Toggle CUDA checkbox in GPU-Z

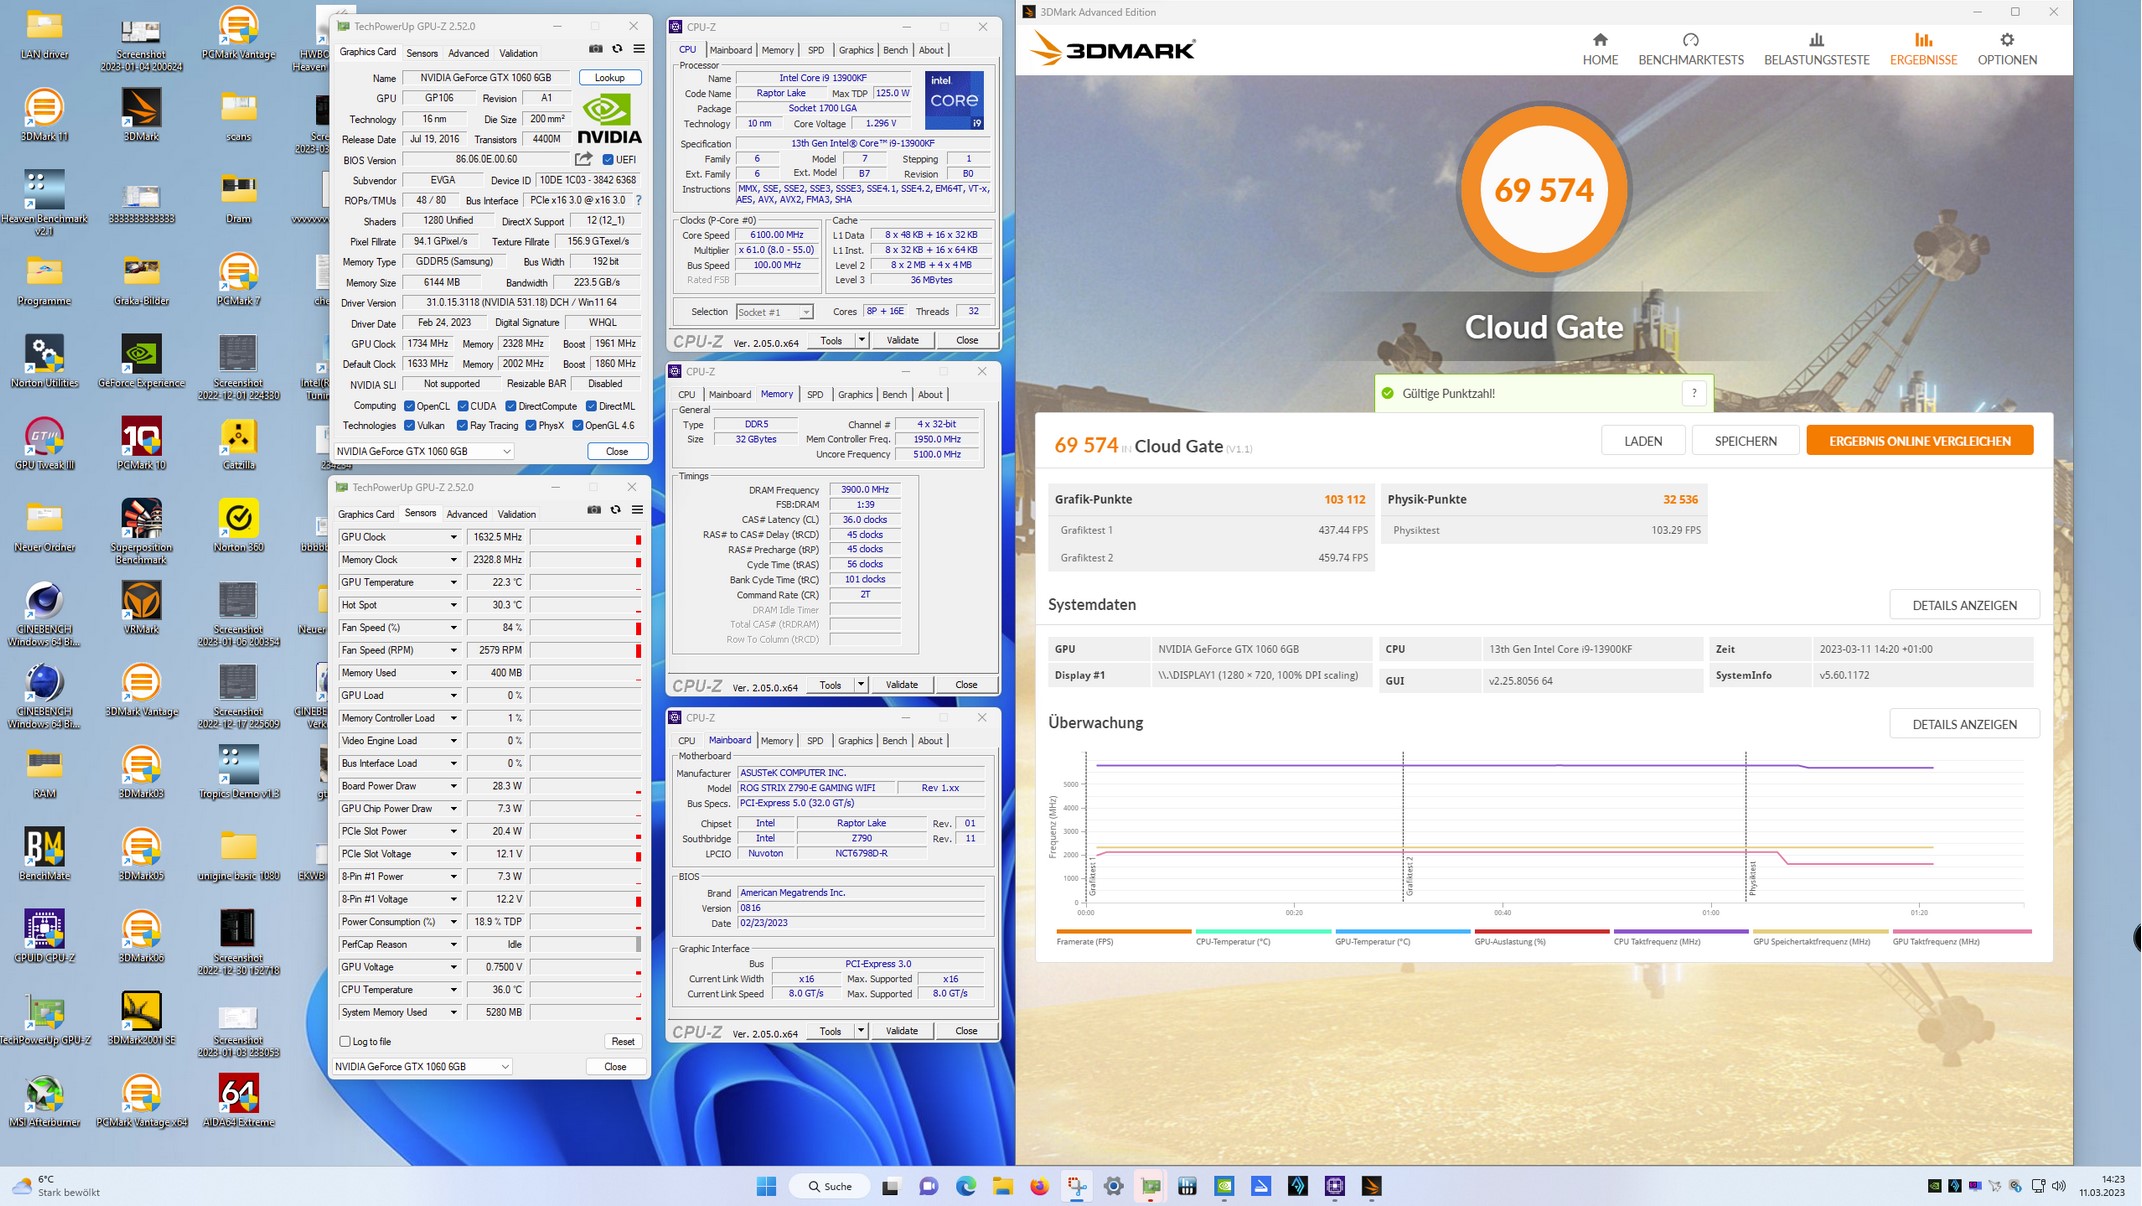463,406
